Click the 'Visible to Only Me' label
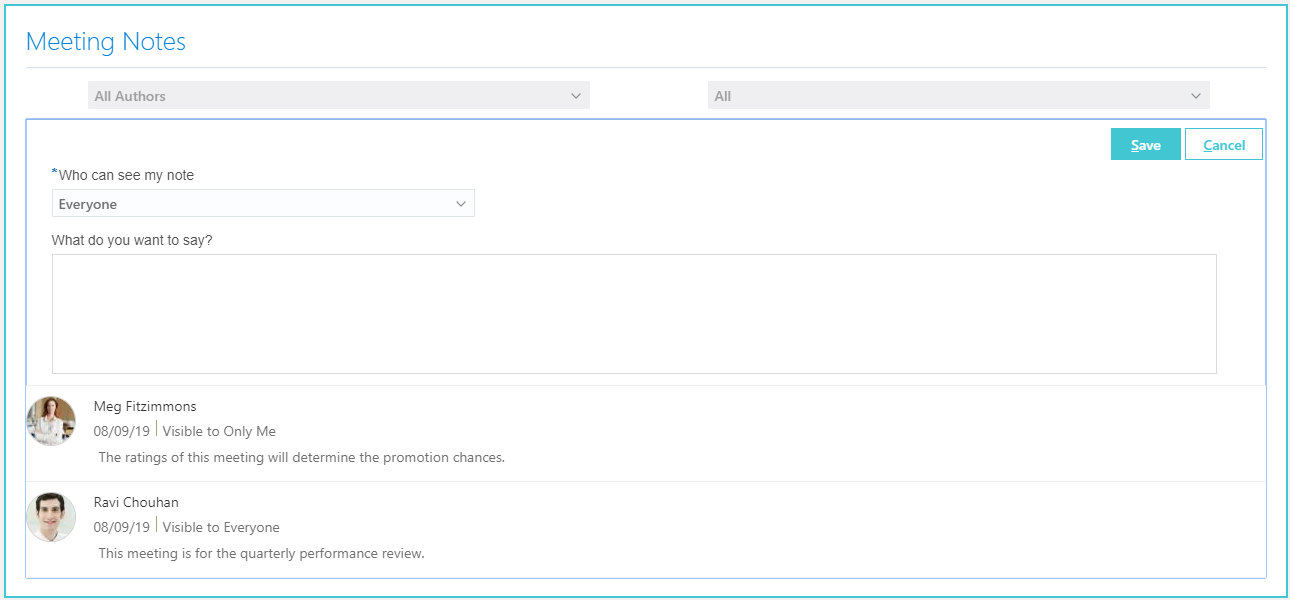Viewport: 1290px width, 600px height. [219, 432]
